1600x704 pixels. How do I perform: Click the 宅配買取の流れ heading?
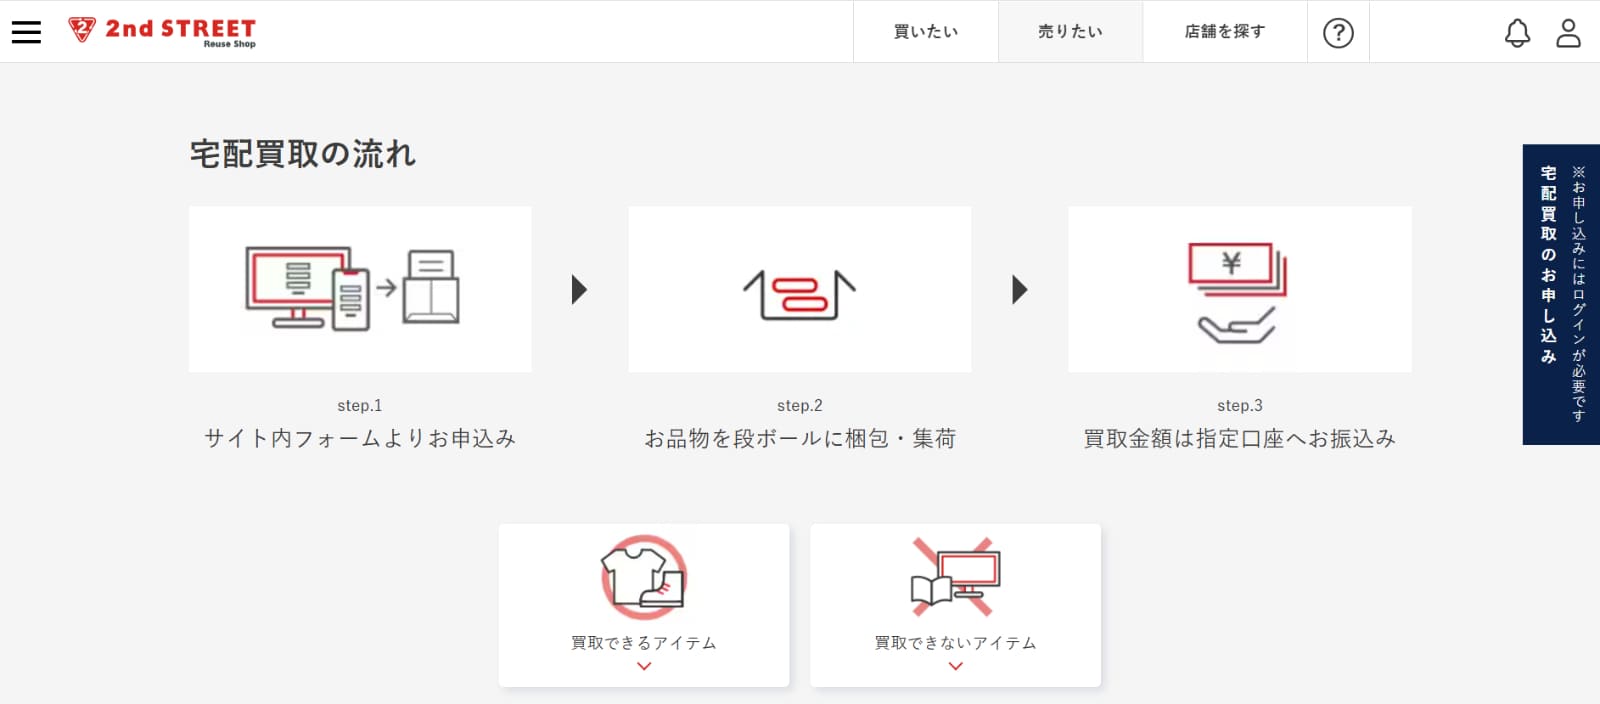(x=303, y=154)
